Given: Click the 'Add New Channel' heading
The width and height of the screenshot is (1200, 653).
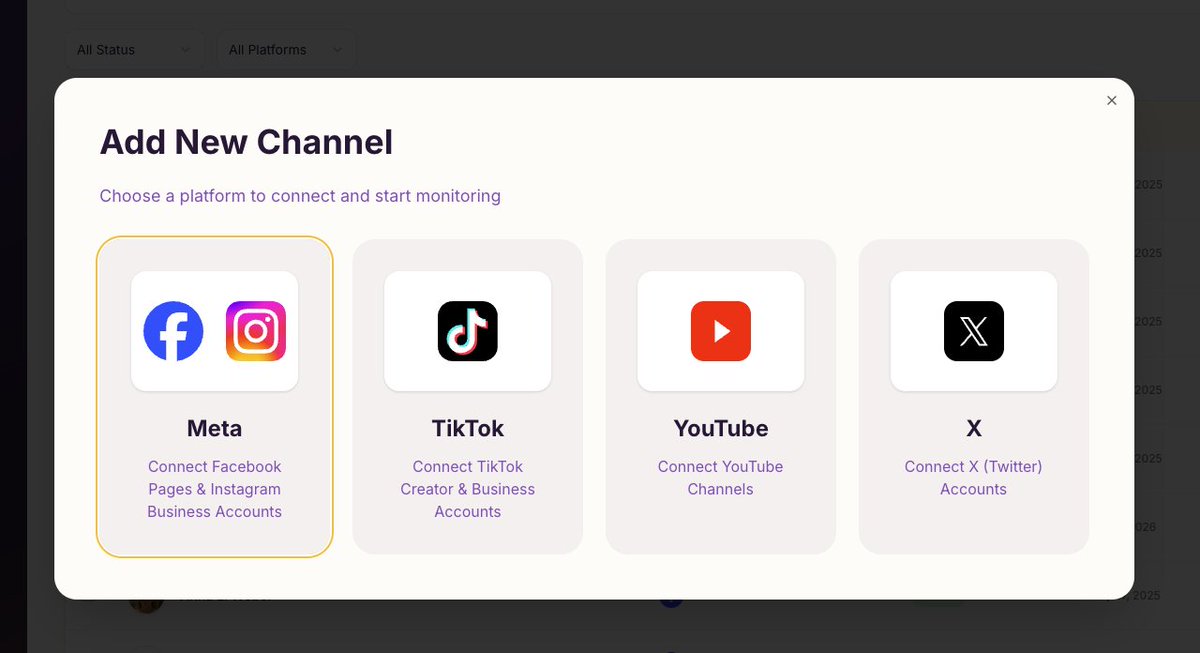Looking at the screenshot, I should tap(246, 142).
